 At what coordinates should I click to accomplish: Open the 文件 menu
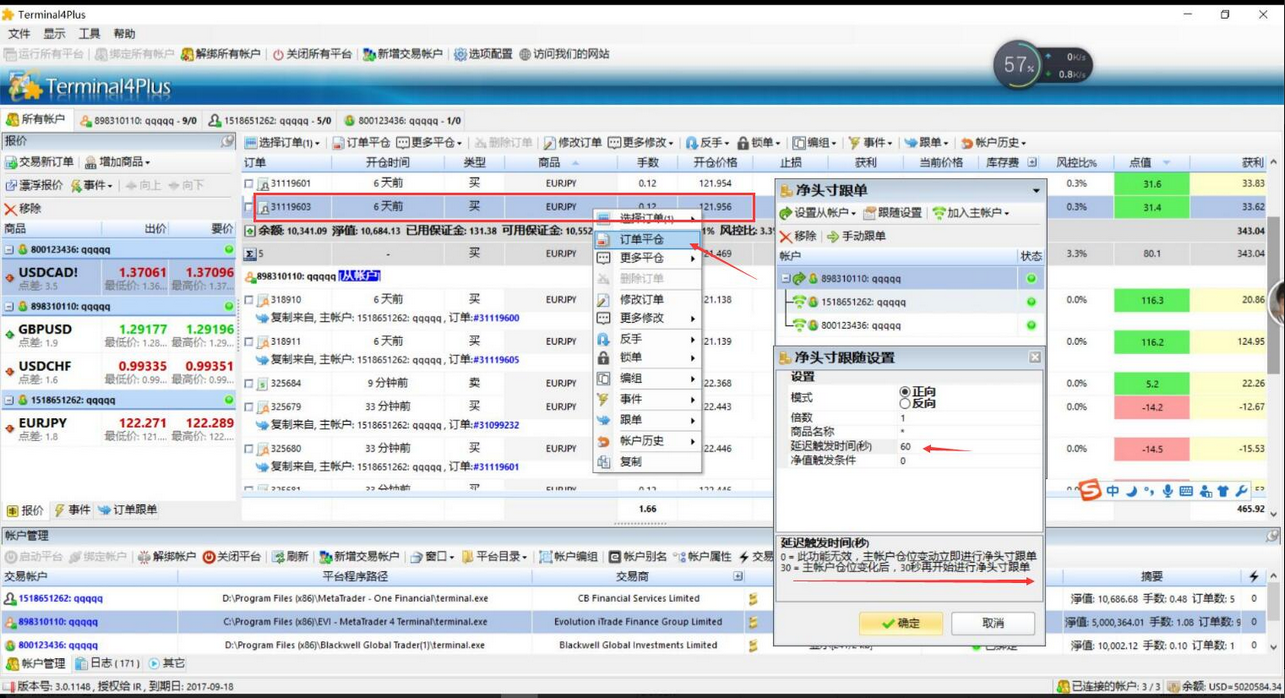coord(19,33)
